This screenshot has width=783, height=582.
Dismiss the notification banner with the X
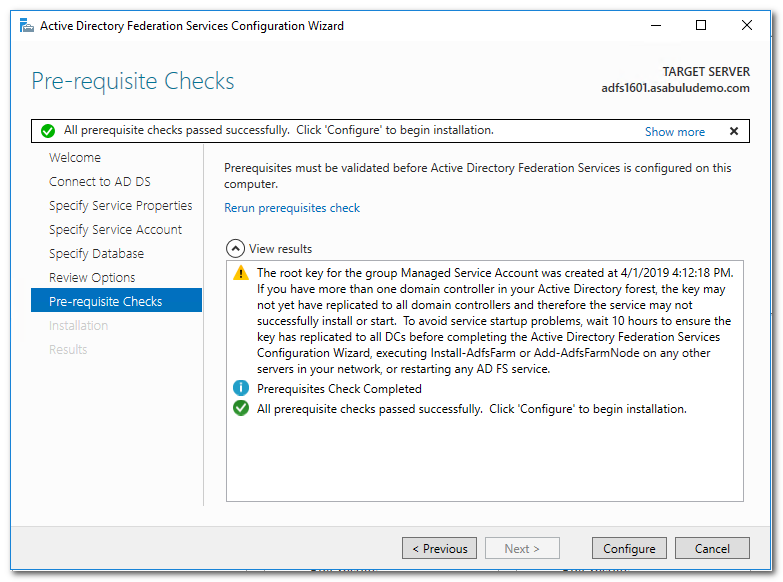[734, 131]
